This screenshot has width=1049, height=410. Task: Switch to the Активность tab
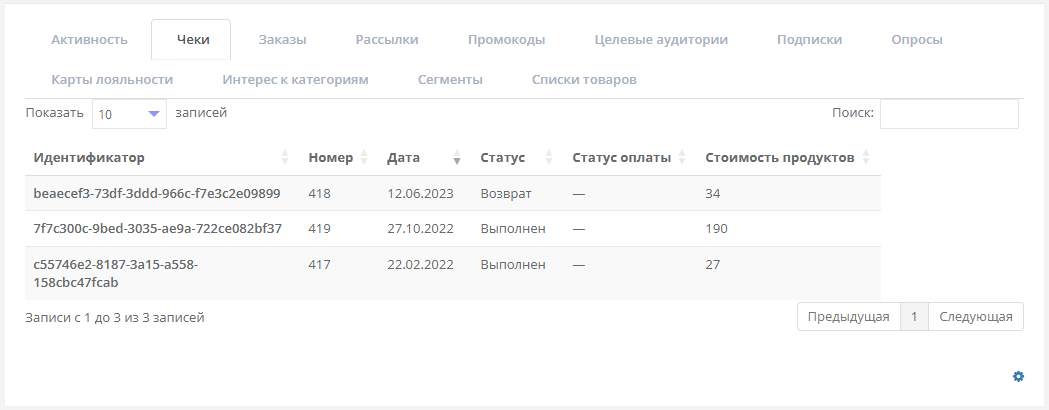pos(89,39)
